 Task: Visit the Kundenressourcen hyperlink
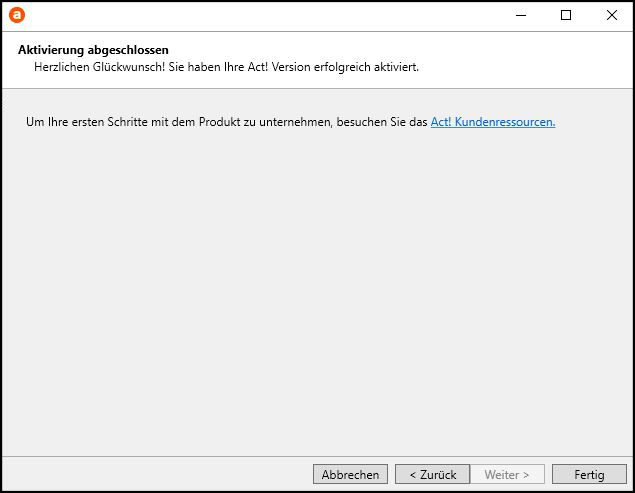(x=493, y=122)
